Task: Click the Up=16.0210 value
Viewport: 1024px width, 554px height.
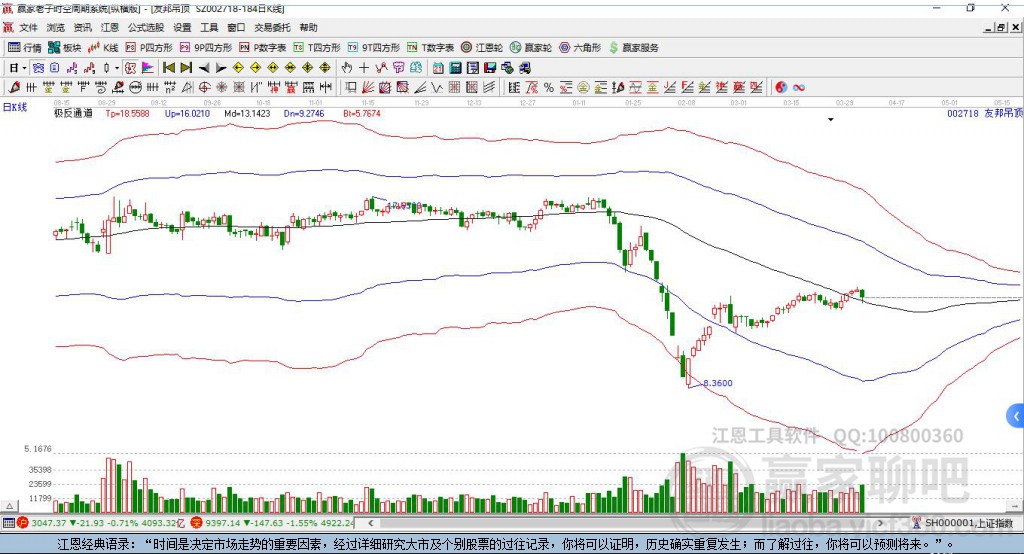Action: pyautogui.click(x=187, y=113)
